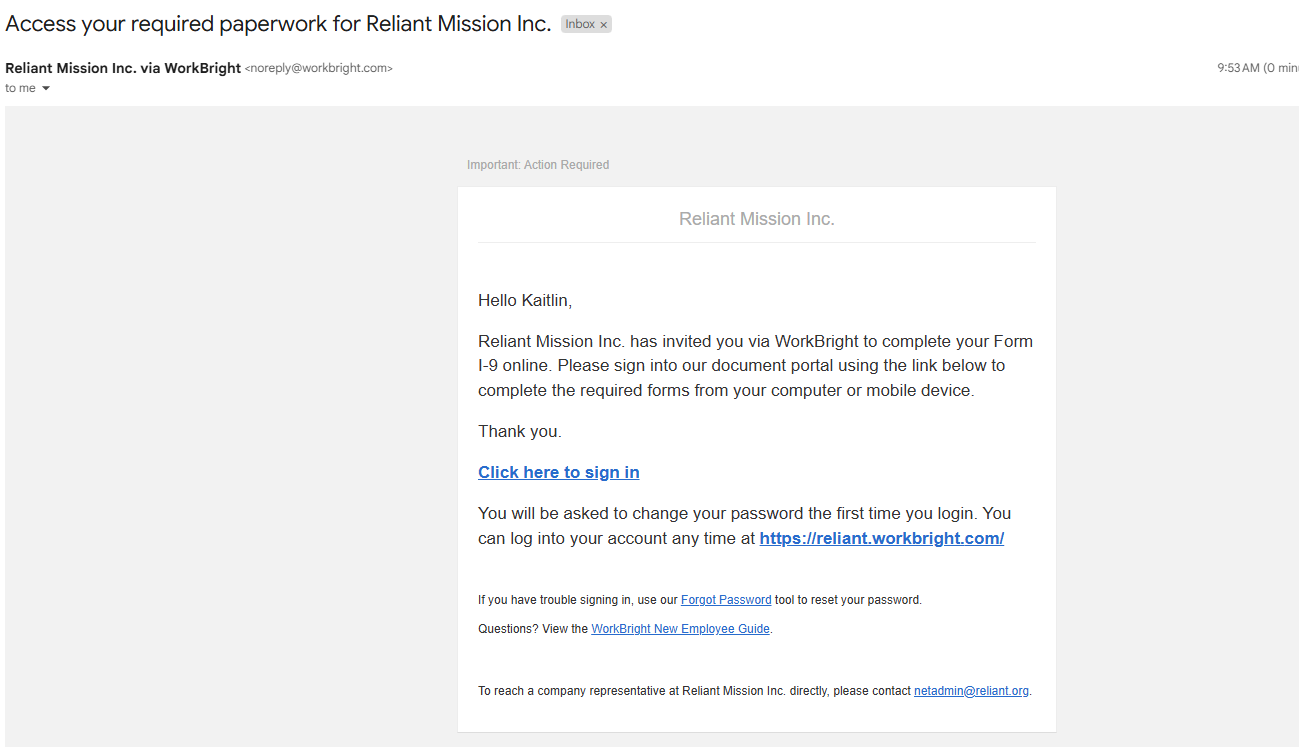1299x747 pixels.
Task: Click the gray Reliant Mission Inc. card header
Action: coord(756,219)
